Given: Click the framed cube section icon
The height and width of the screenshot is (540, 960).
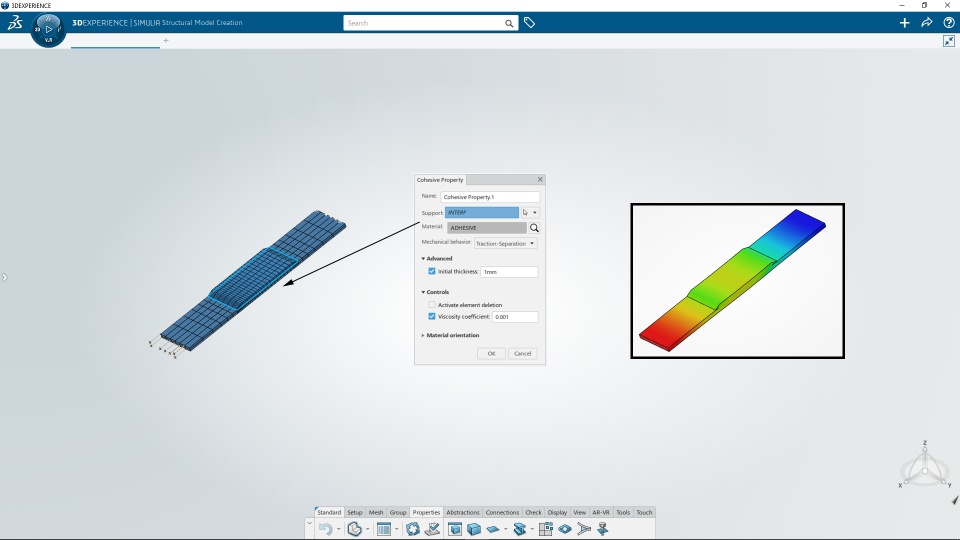Looking at the screenshot, I should point(455,529).
